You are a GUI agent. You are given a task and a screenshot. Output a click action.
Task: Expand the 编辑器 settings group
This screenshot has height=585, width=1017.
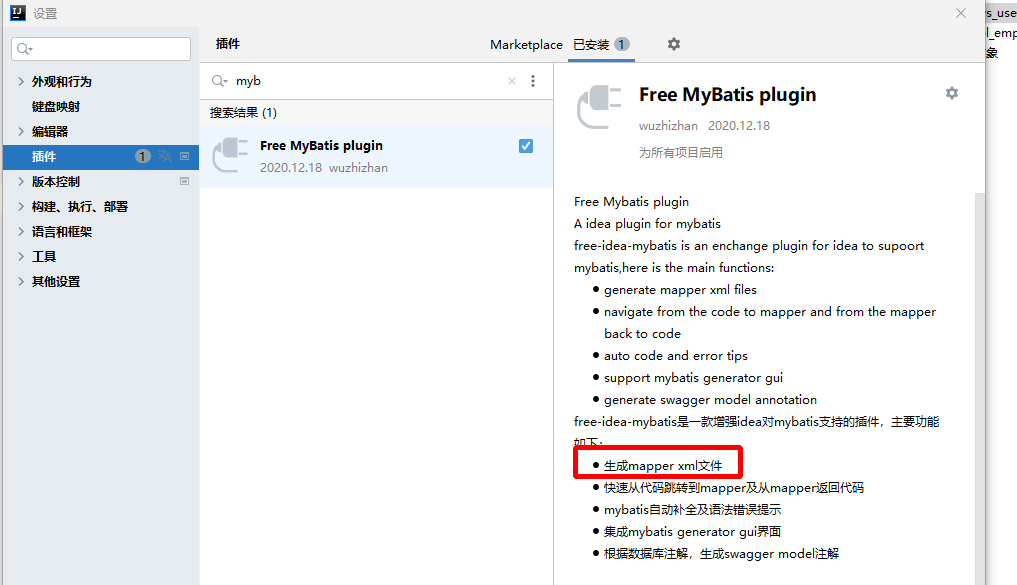pos(21,131)
